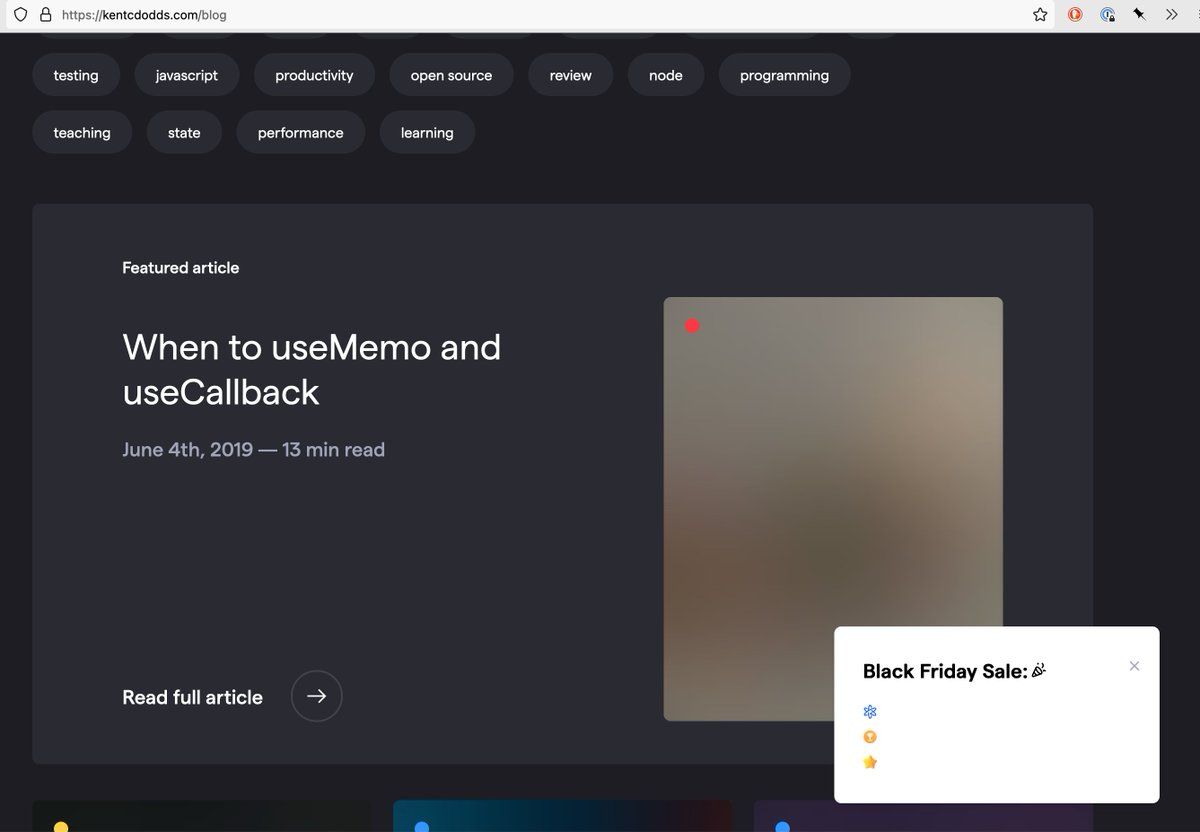Click the Black Friday Sale heading
This screenshot has height=832, width=1200.
954,671
